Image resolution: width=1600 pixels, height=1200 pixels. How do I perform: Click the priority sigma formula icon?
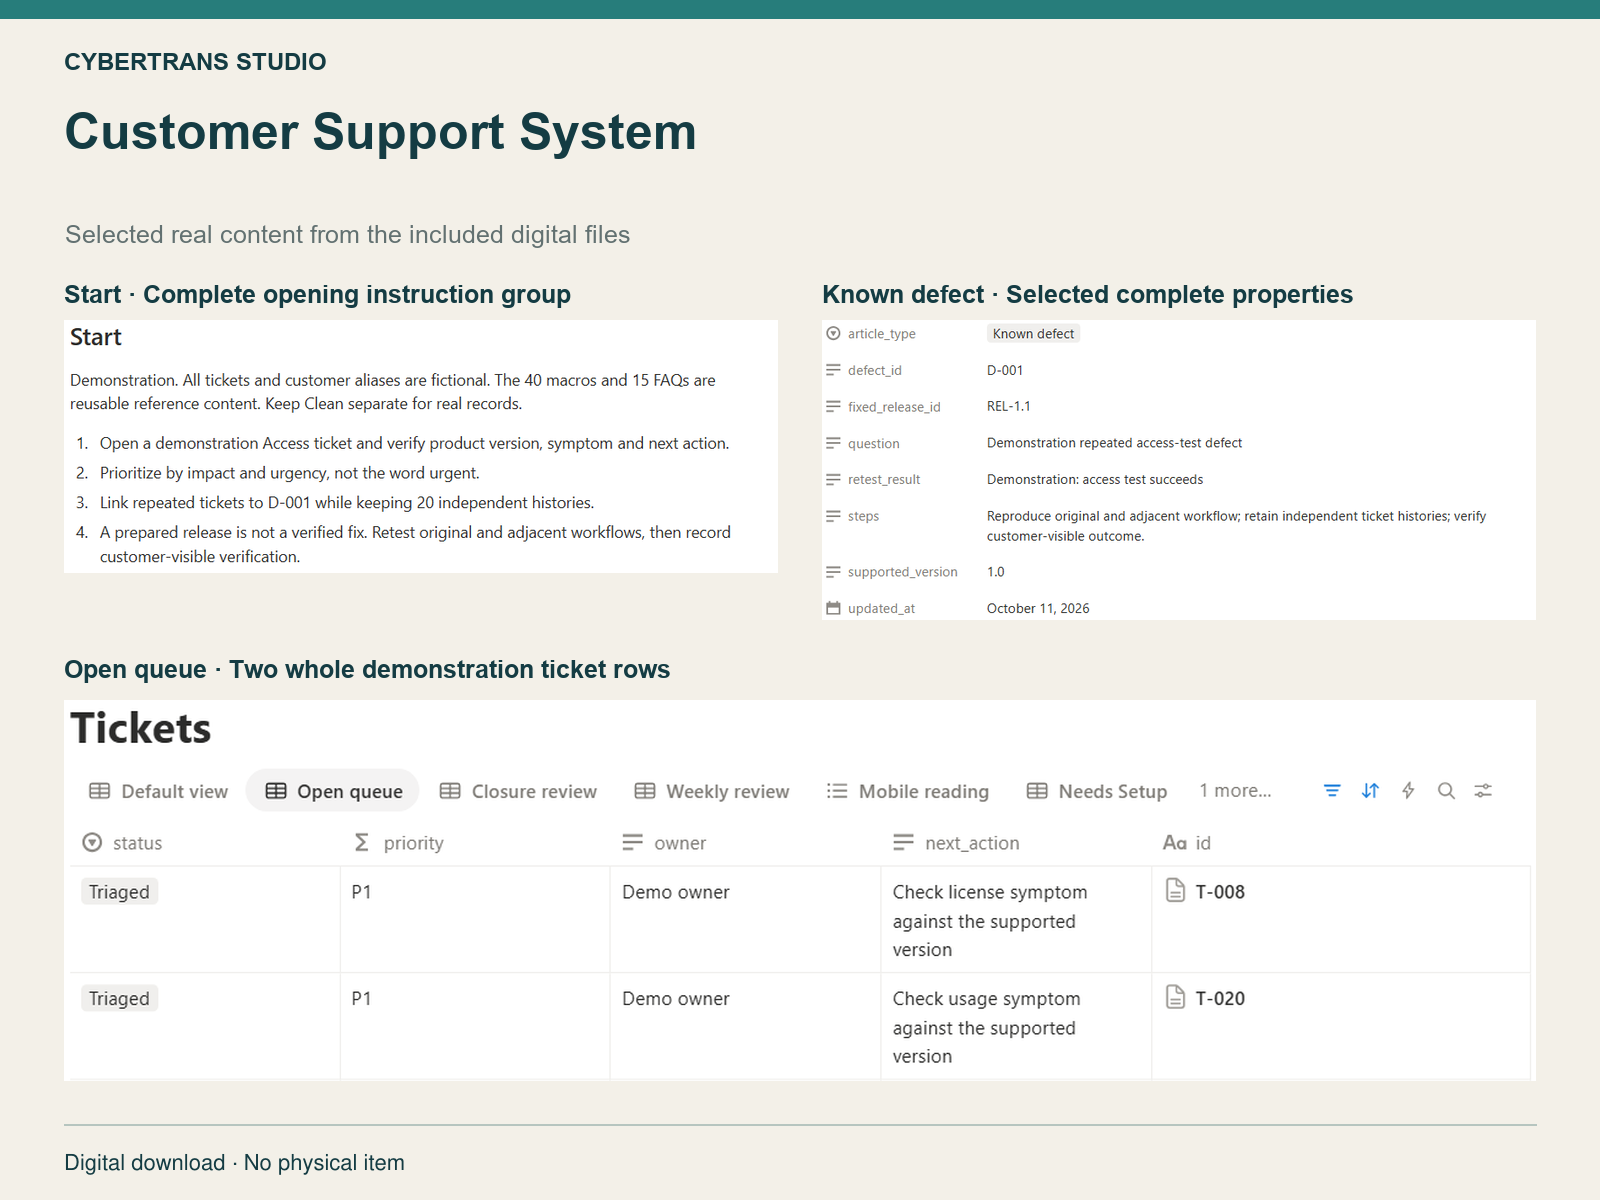click(362, 843)
